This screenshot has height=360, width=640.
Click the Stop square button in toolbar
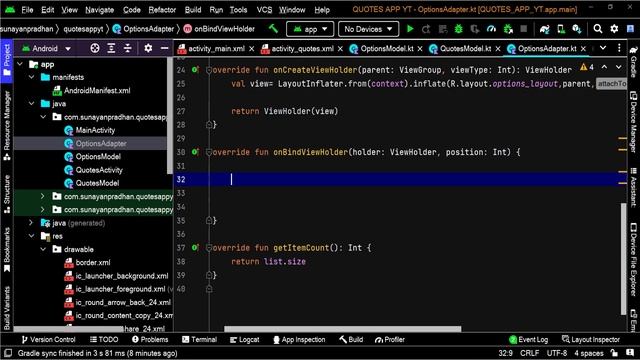(x=523, y=29)
